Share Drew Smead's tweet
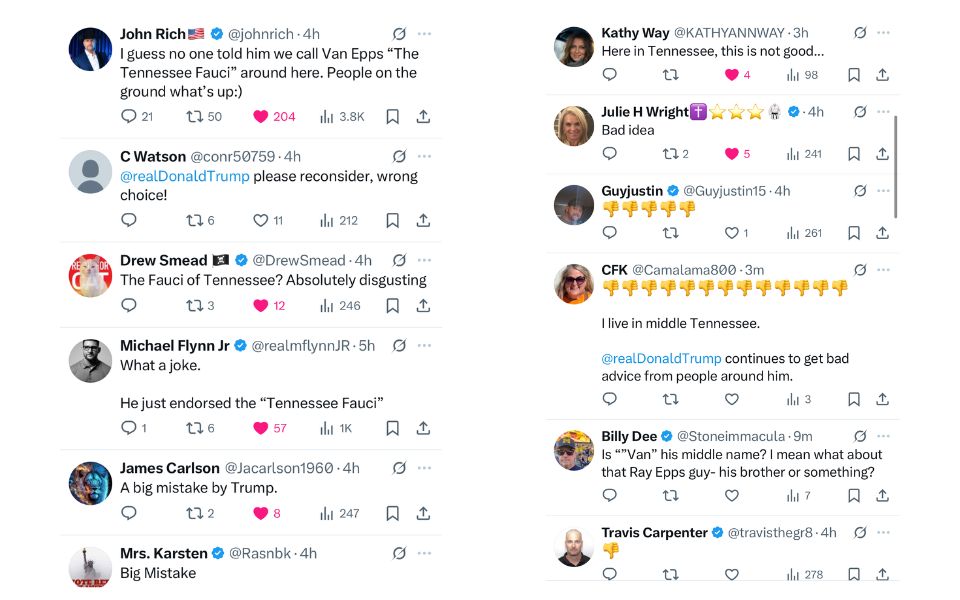Image resolution: width=960 pixels, height=600 pixels. click(x=423, y=306)
